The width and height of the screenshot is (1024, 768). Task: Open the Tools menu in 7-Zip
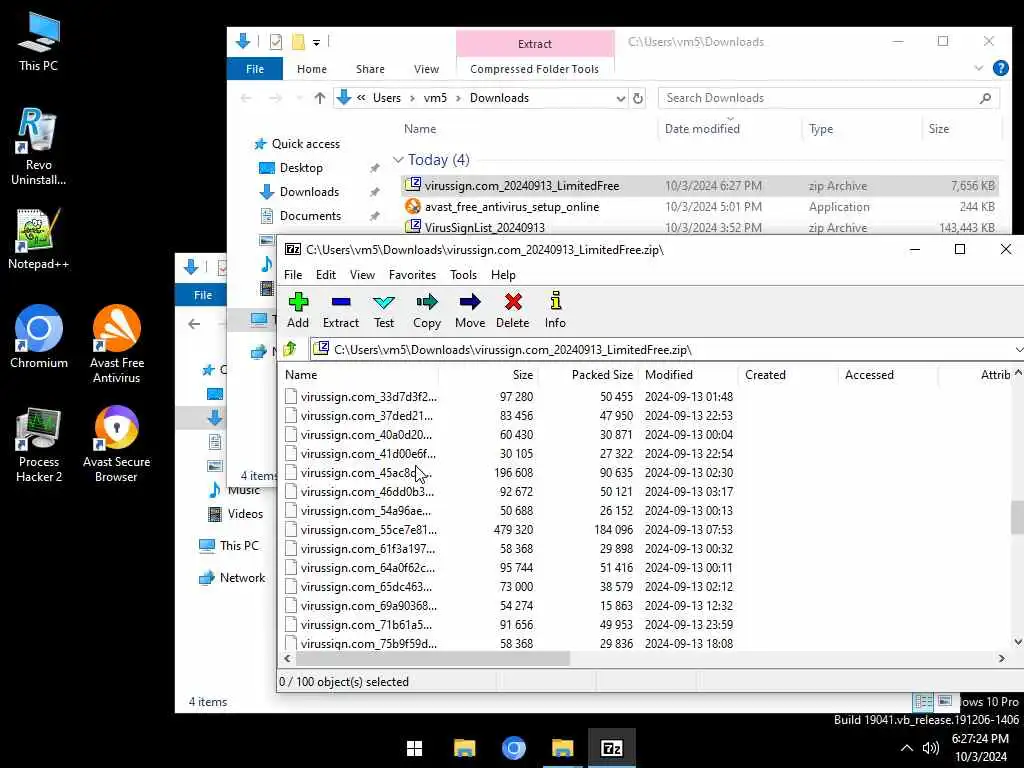point(463,275)
